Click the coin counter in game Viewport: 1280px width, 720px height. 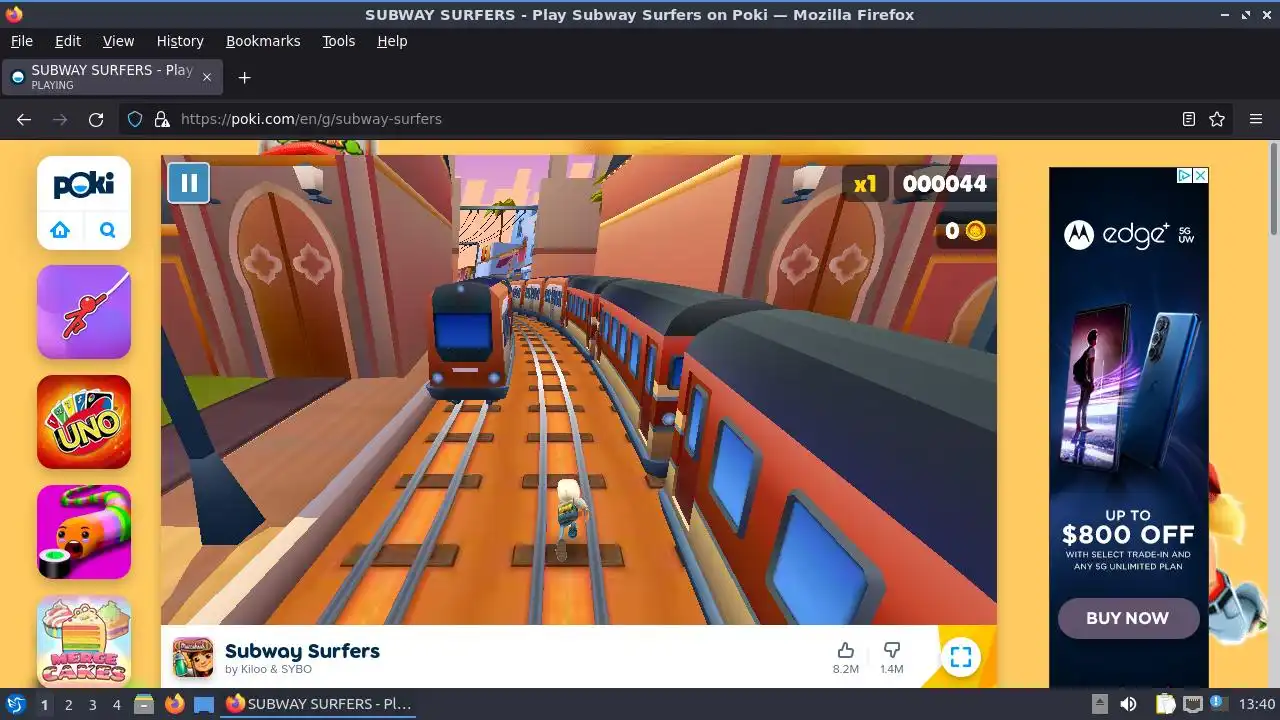[965, 231]
